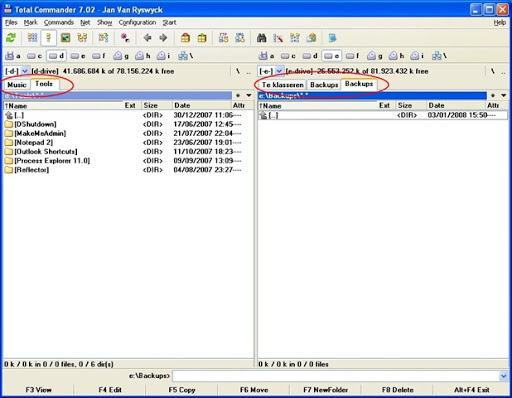Open the Configuration menu

[137, 22]
